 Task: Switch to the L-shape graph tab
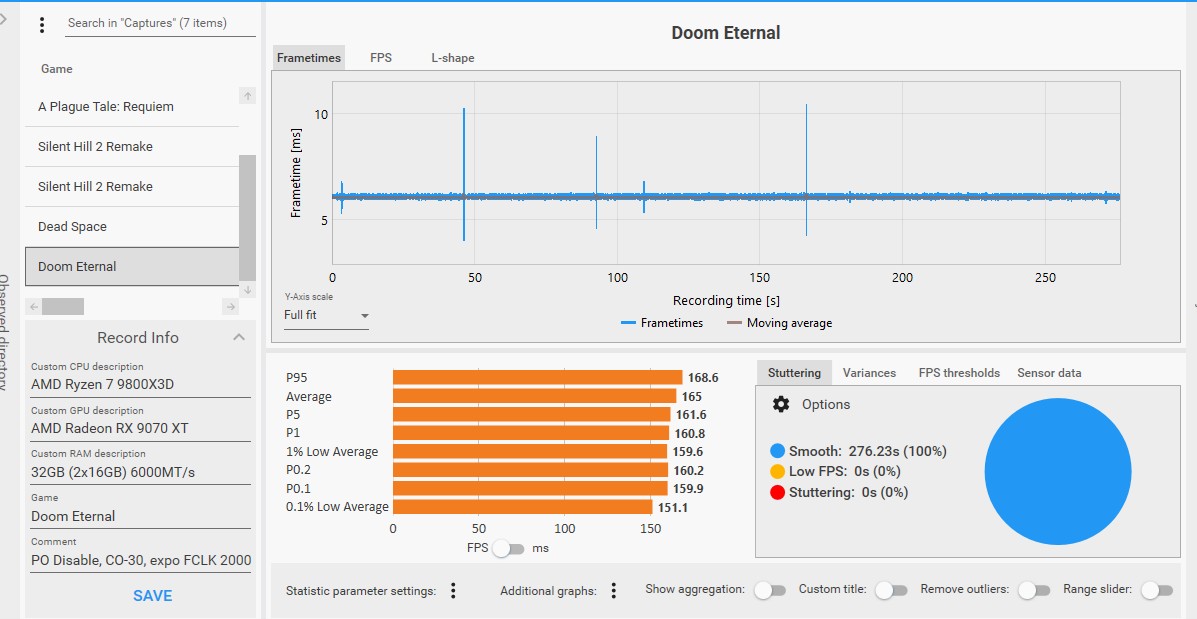click(453, 58)
